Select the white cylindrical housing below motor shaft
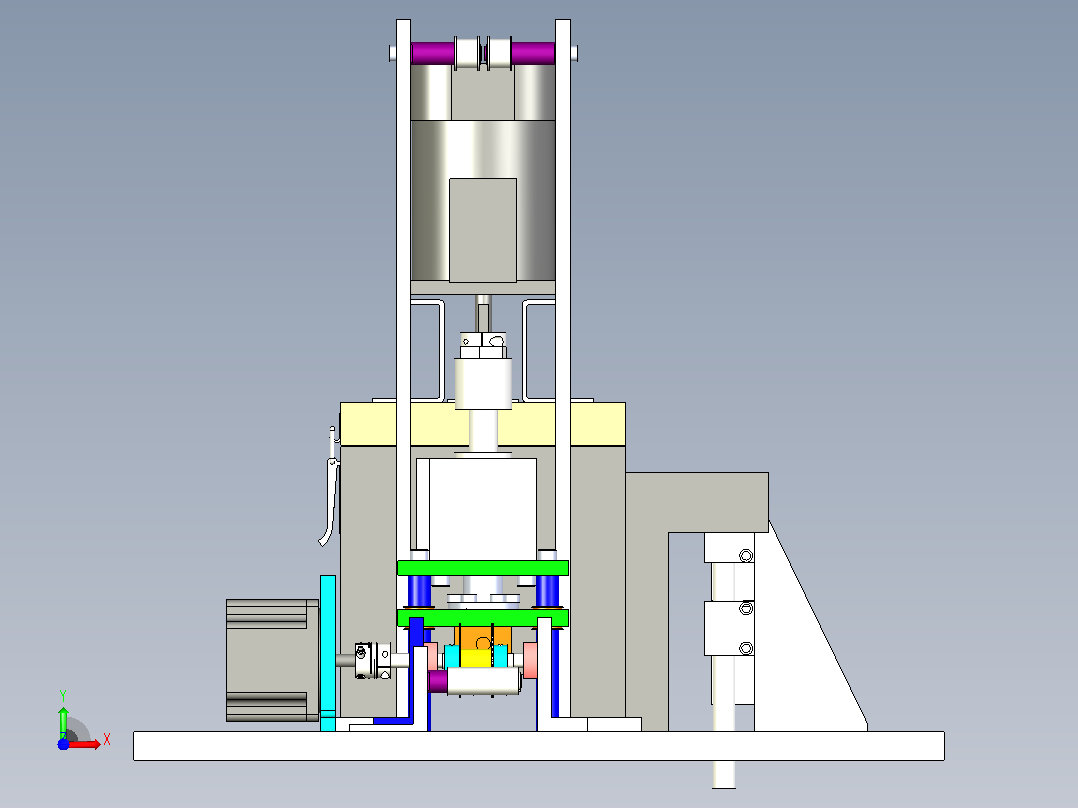1078x808 pixels. [483, 384]
